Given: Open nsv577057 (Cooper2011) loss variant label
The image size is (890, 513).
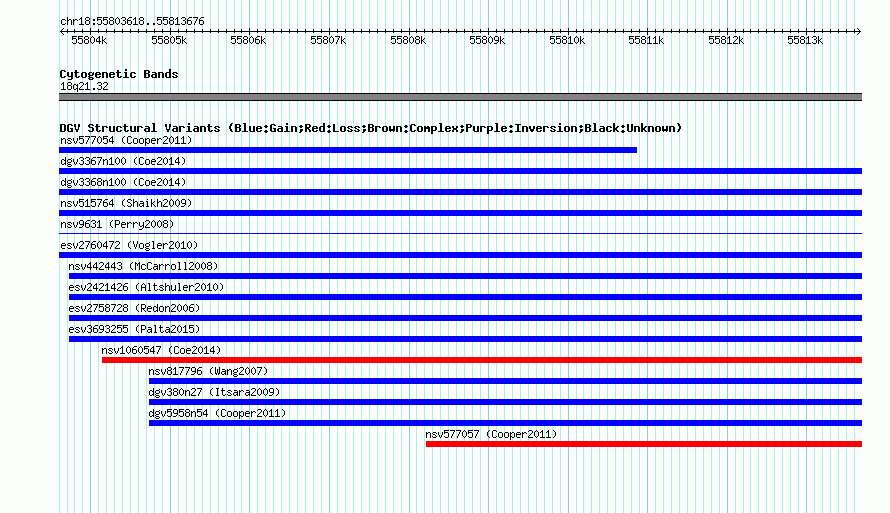Looking at the screenshot, I should [492, 434].
